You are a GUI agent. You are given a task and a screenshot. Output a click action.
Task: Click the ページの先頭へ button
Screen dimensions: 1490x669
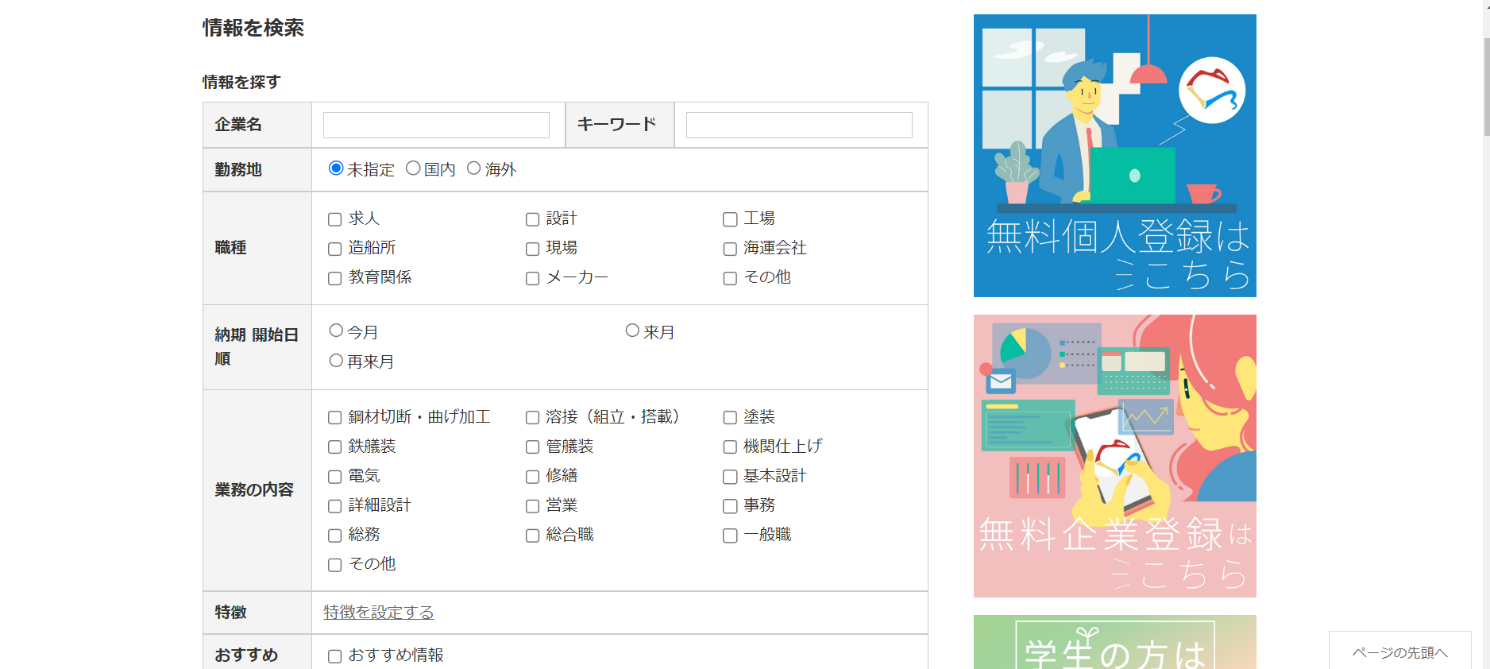click(1399, 652)
